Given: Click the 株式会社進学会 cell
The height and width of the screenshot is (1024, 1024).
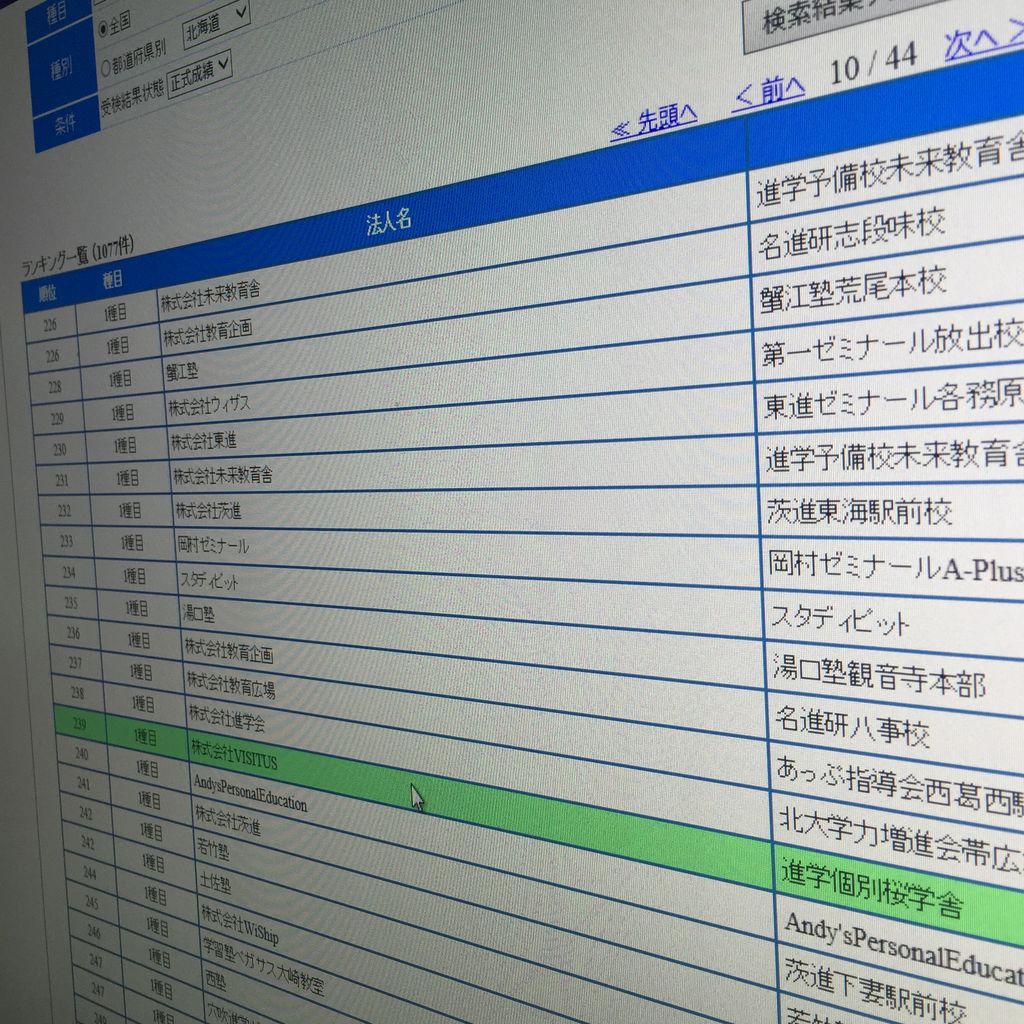Looking at the screenshot, I should (x=227, y=717).
